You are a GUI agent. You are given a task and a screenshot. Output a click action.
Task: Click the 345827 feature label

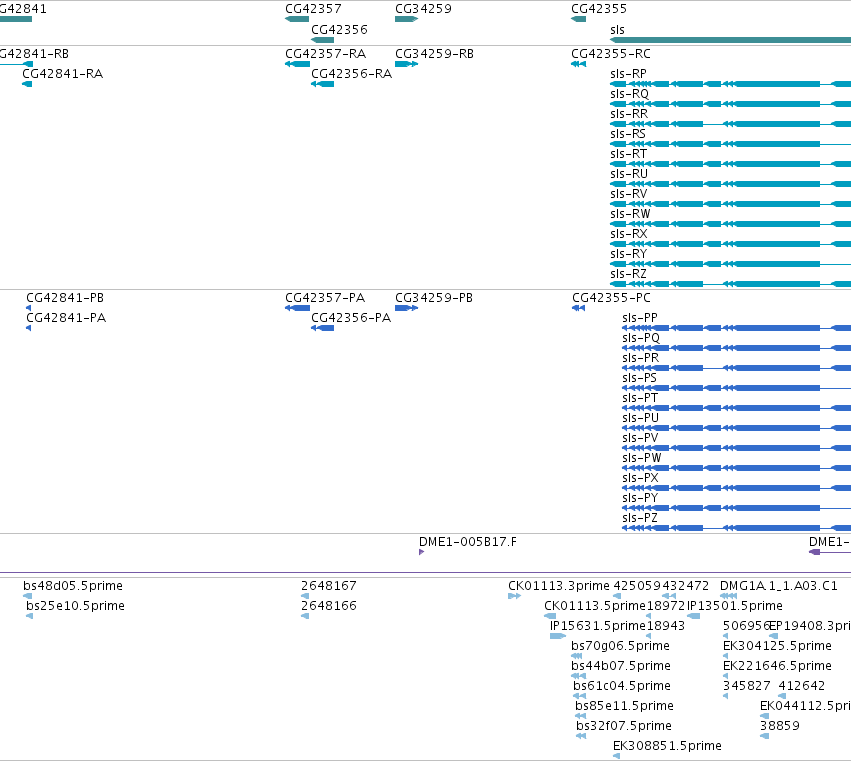point(746,686)
